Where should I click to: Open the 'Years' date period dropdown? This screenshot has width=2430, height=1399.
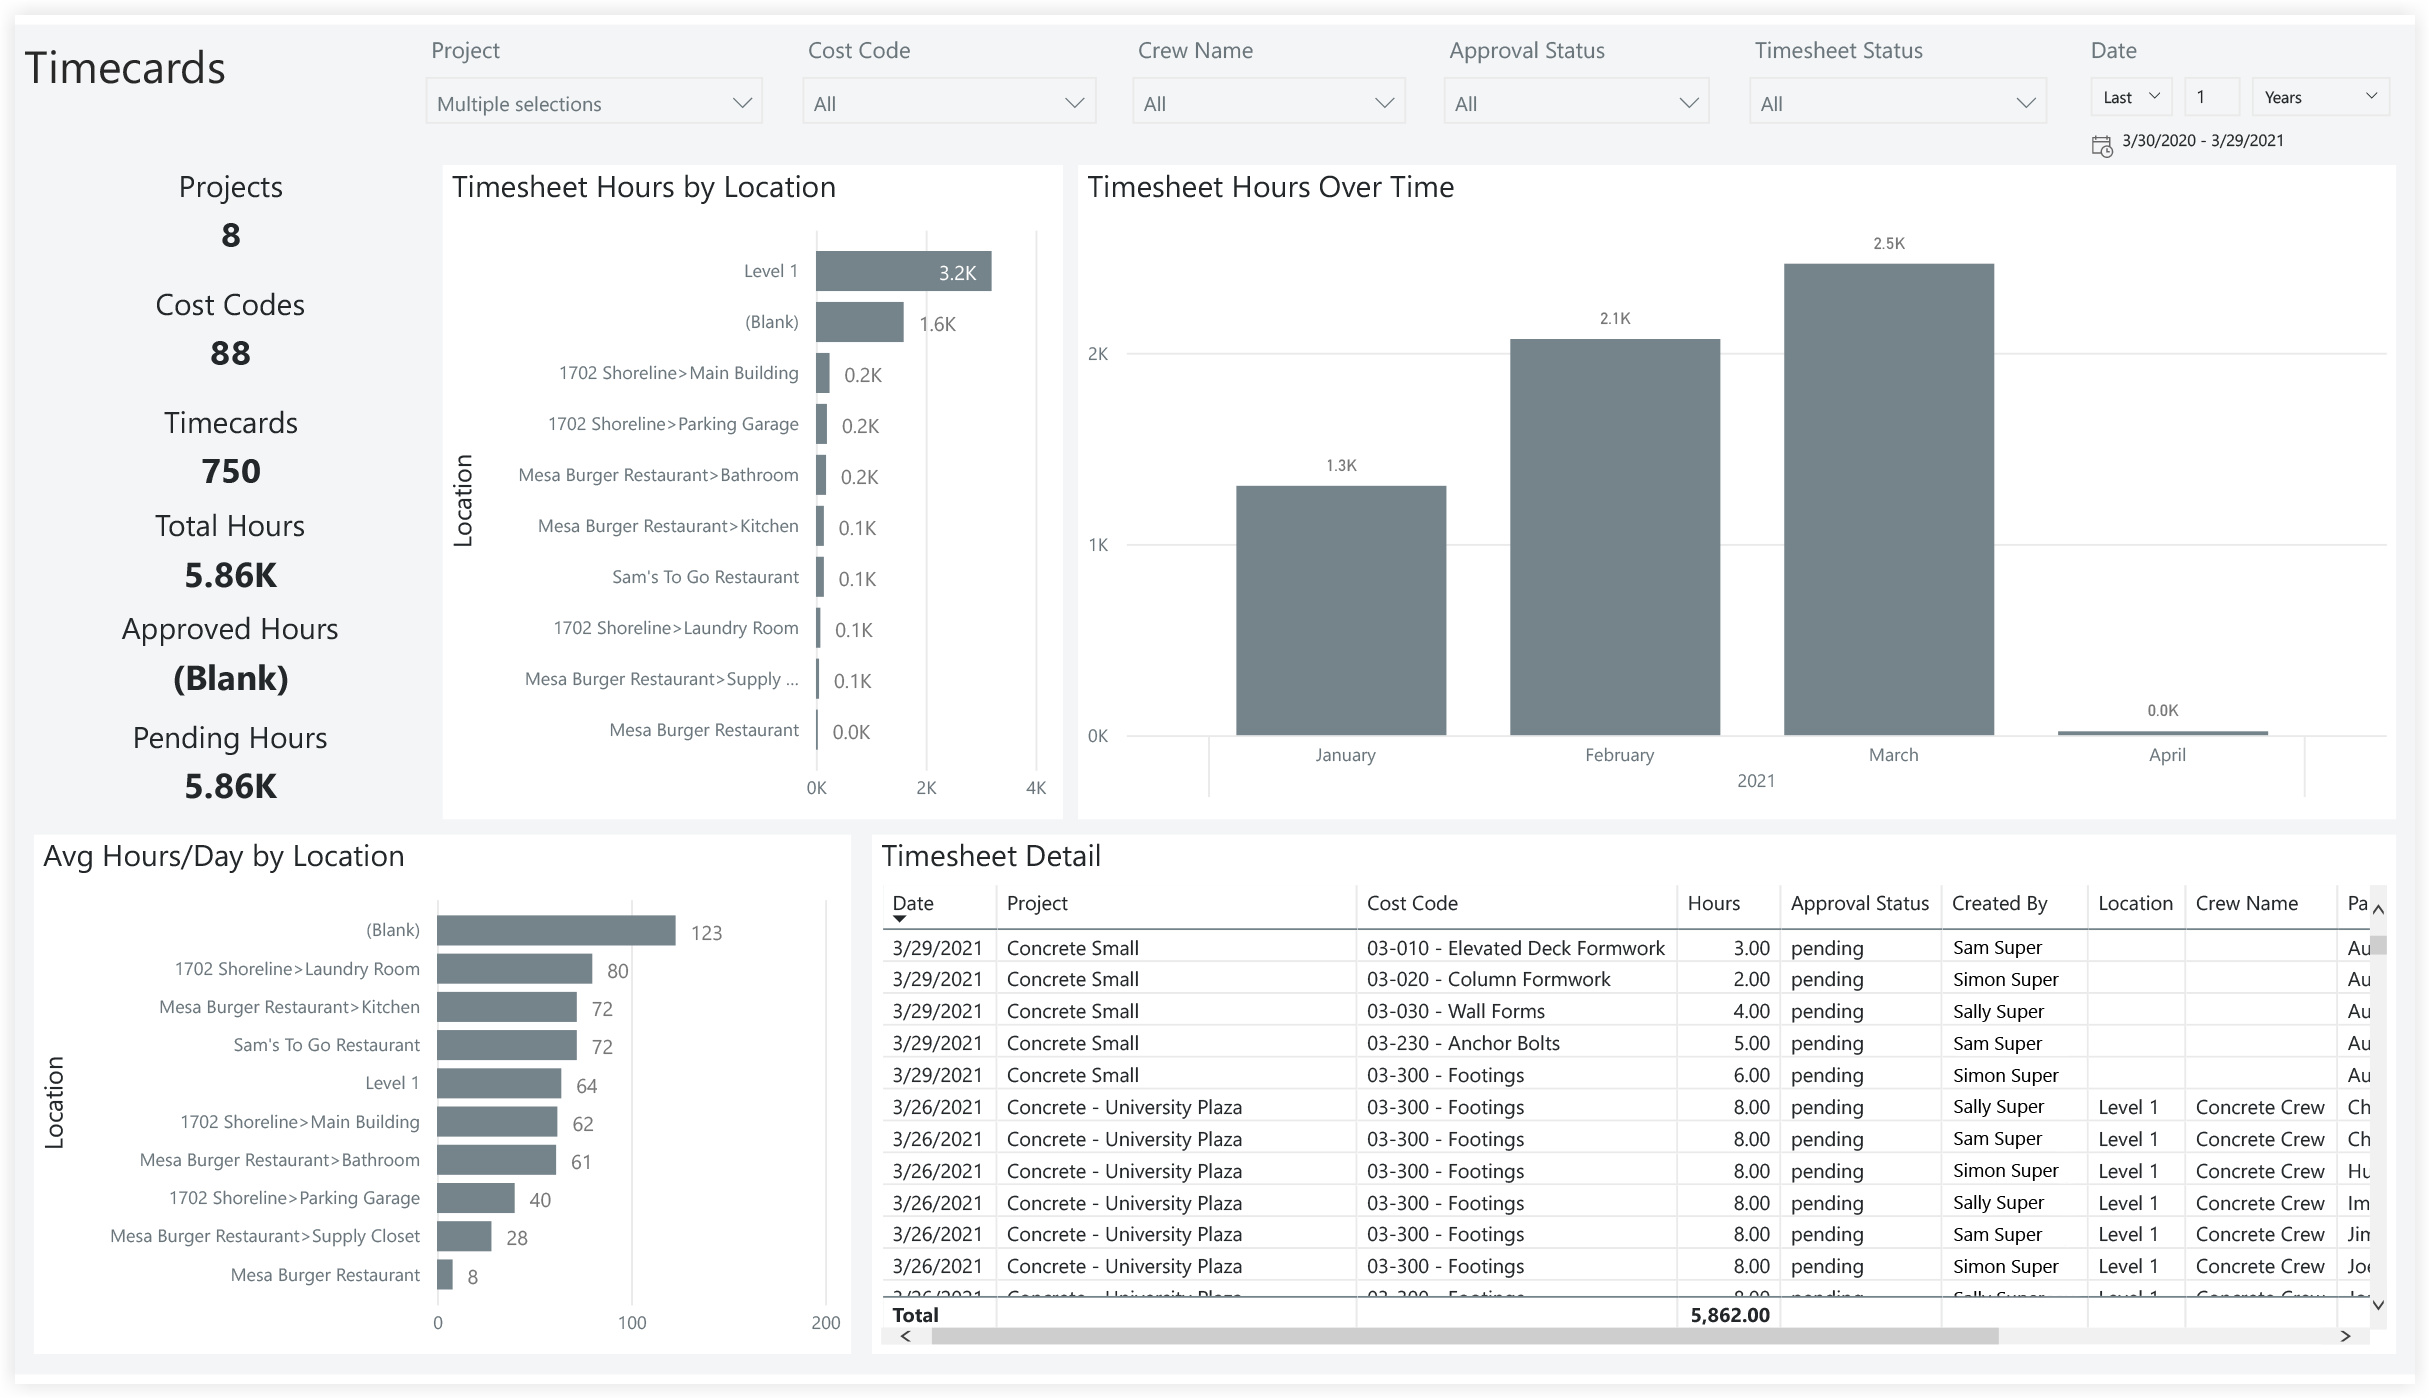point(2320,97)
